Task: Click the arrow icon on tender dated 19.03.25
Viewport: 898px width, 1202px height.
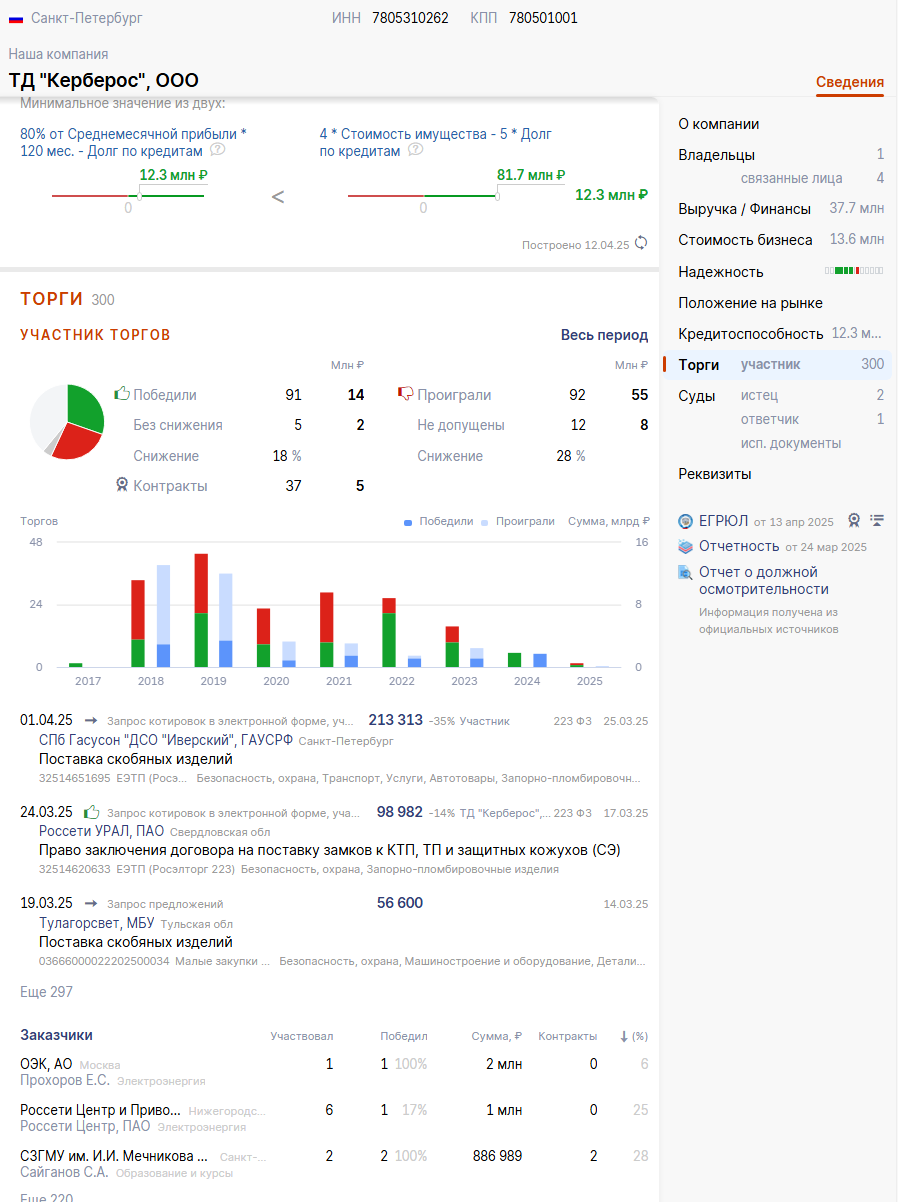Action: [91, 903]
